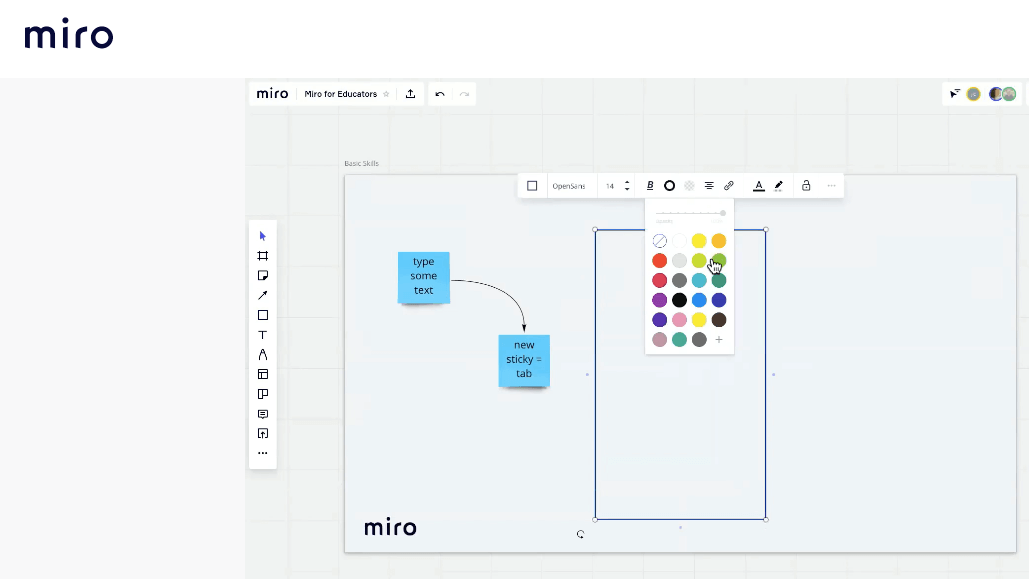Pick the pink color swatch
This screenshot has width=1029, height=579.
(x=679, y=320)
